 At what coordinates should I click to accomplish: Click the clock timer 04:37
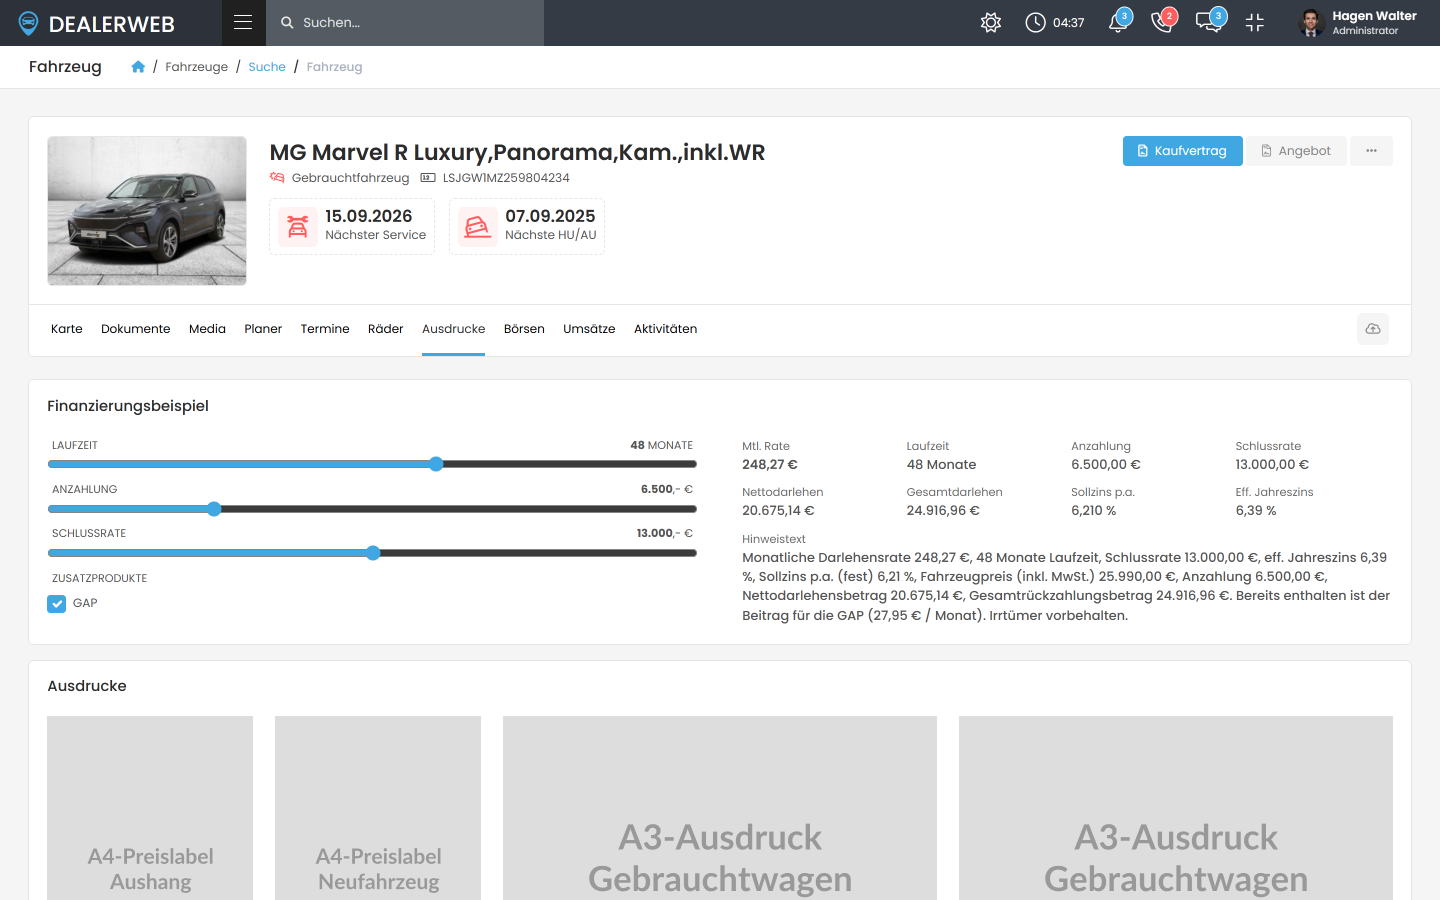point(1055,23)
